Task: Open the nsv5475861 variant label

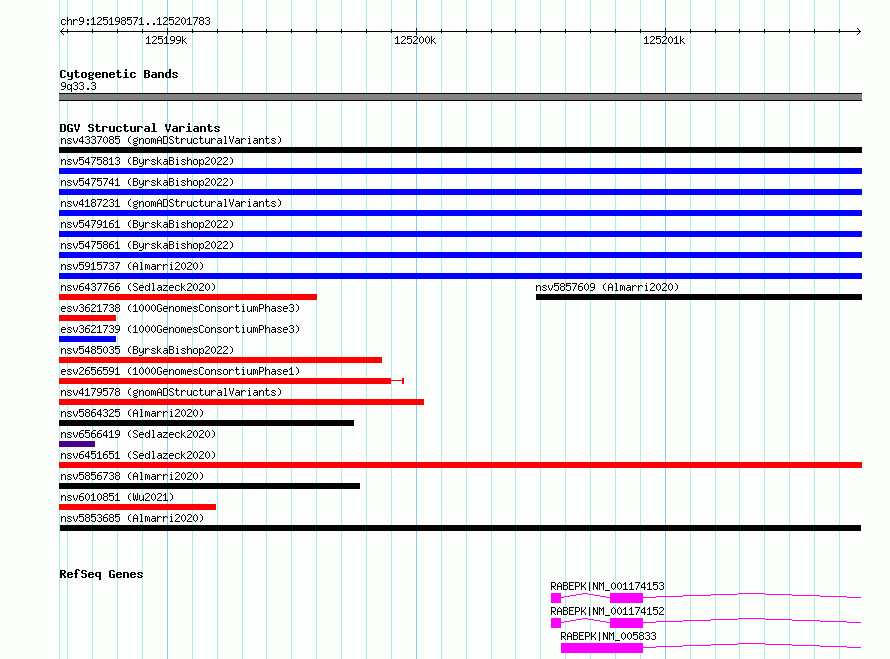Action: coord(147,245)
